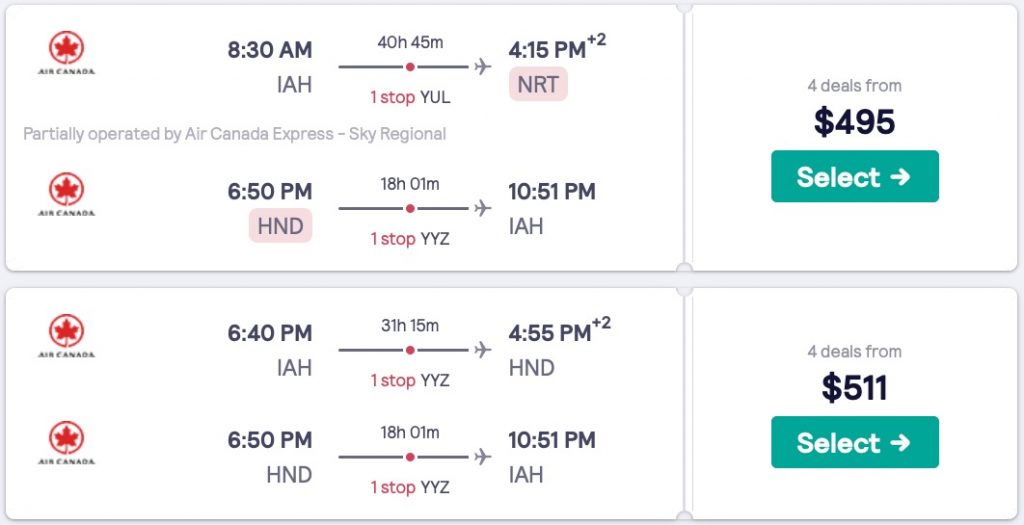Viewport: 1024px width, 525px height.
Task: Click the airplane icon on the $511 deal's return leg
Action: (x=483, y=457)
